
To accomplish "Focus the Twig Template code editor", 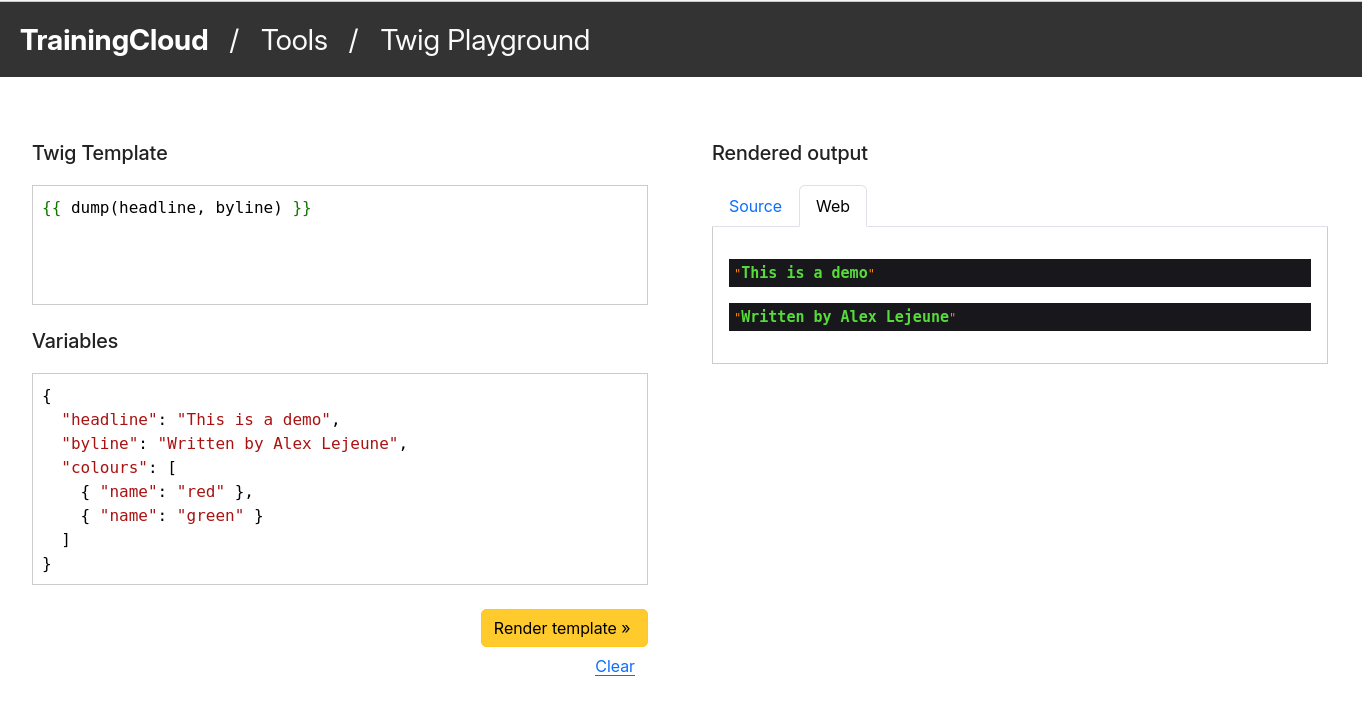I will click(x=340, y=245).
